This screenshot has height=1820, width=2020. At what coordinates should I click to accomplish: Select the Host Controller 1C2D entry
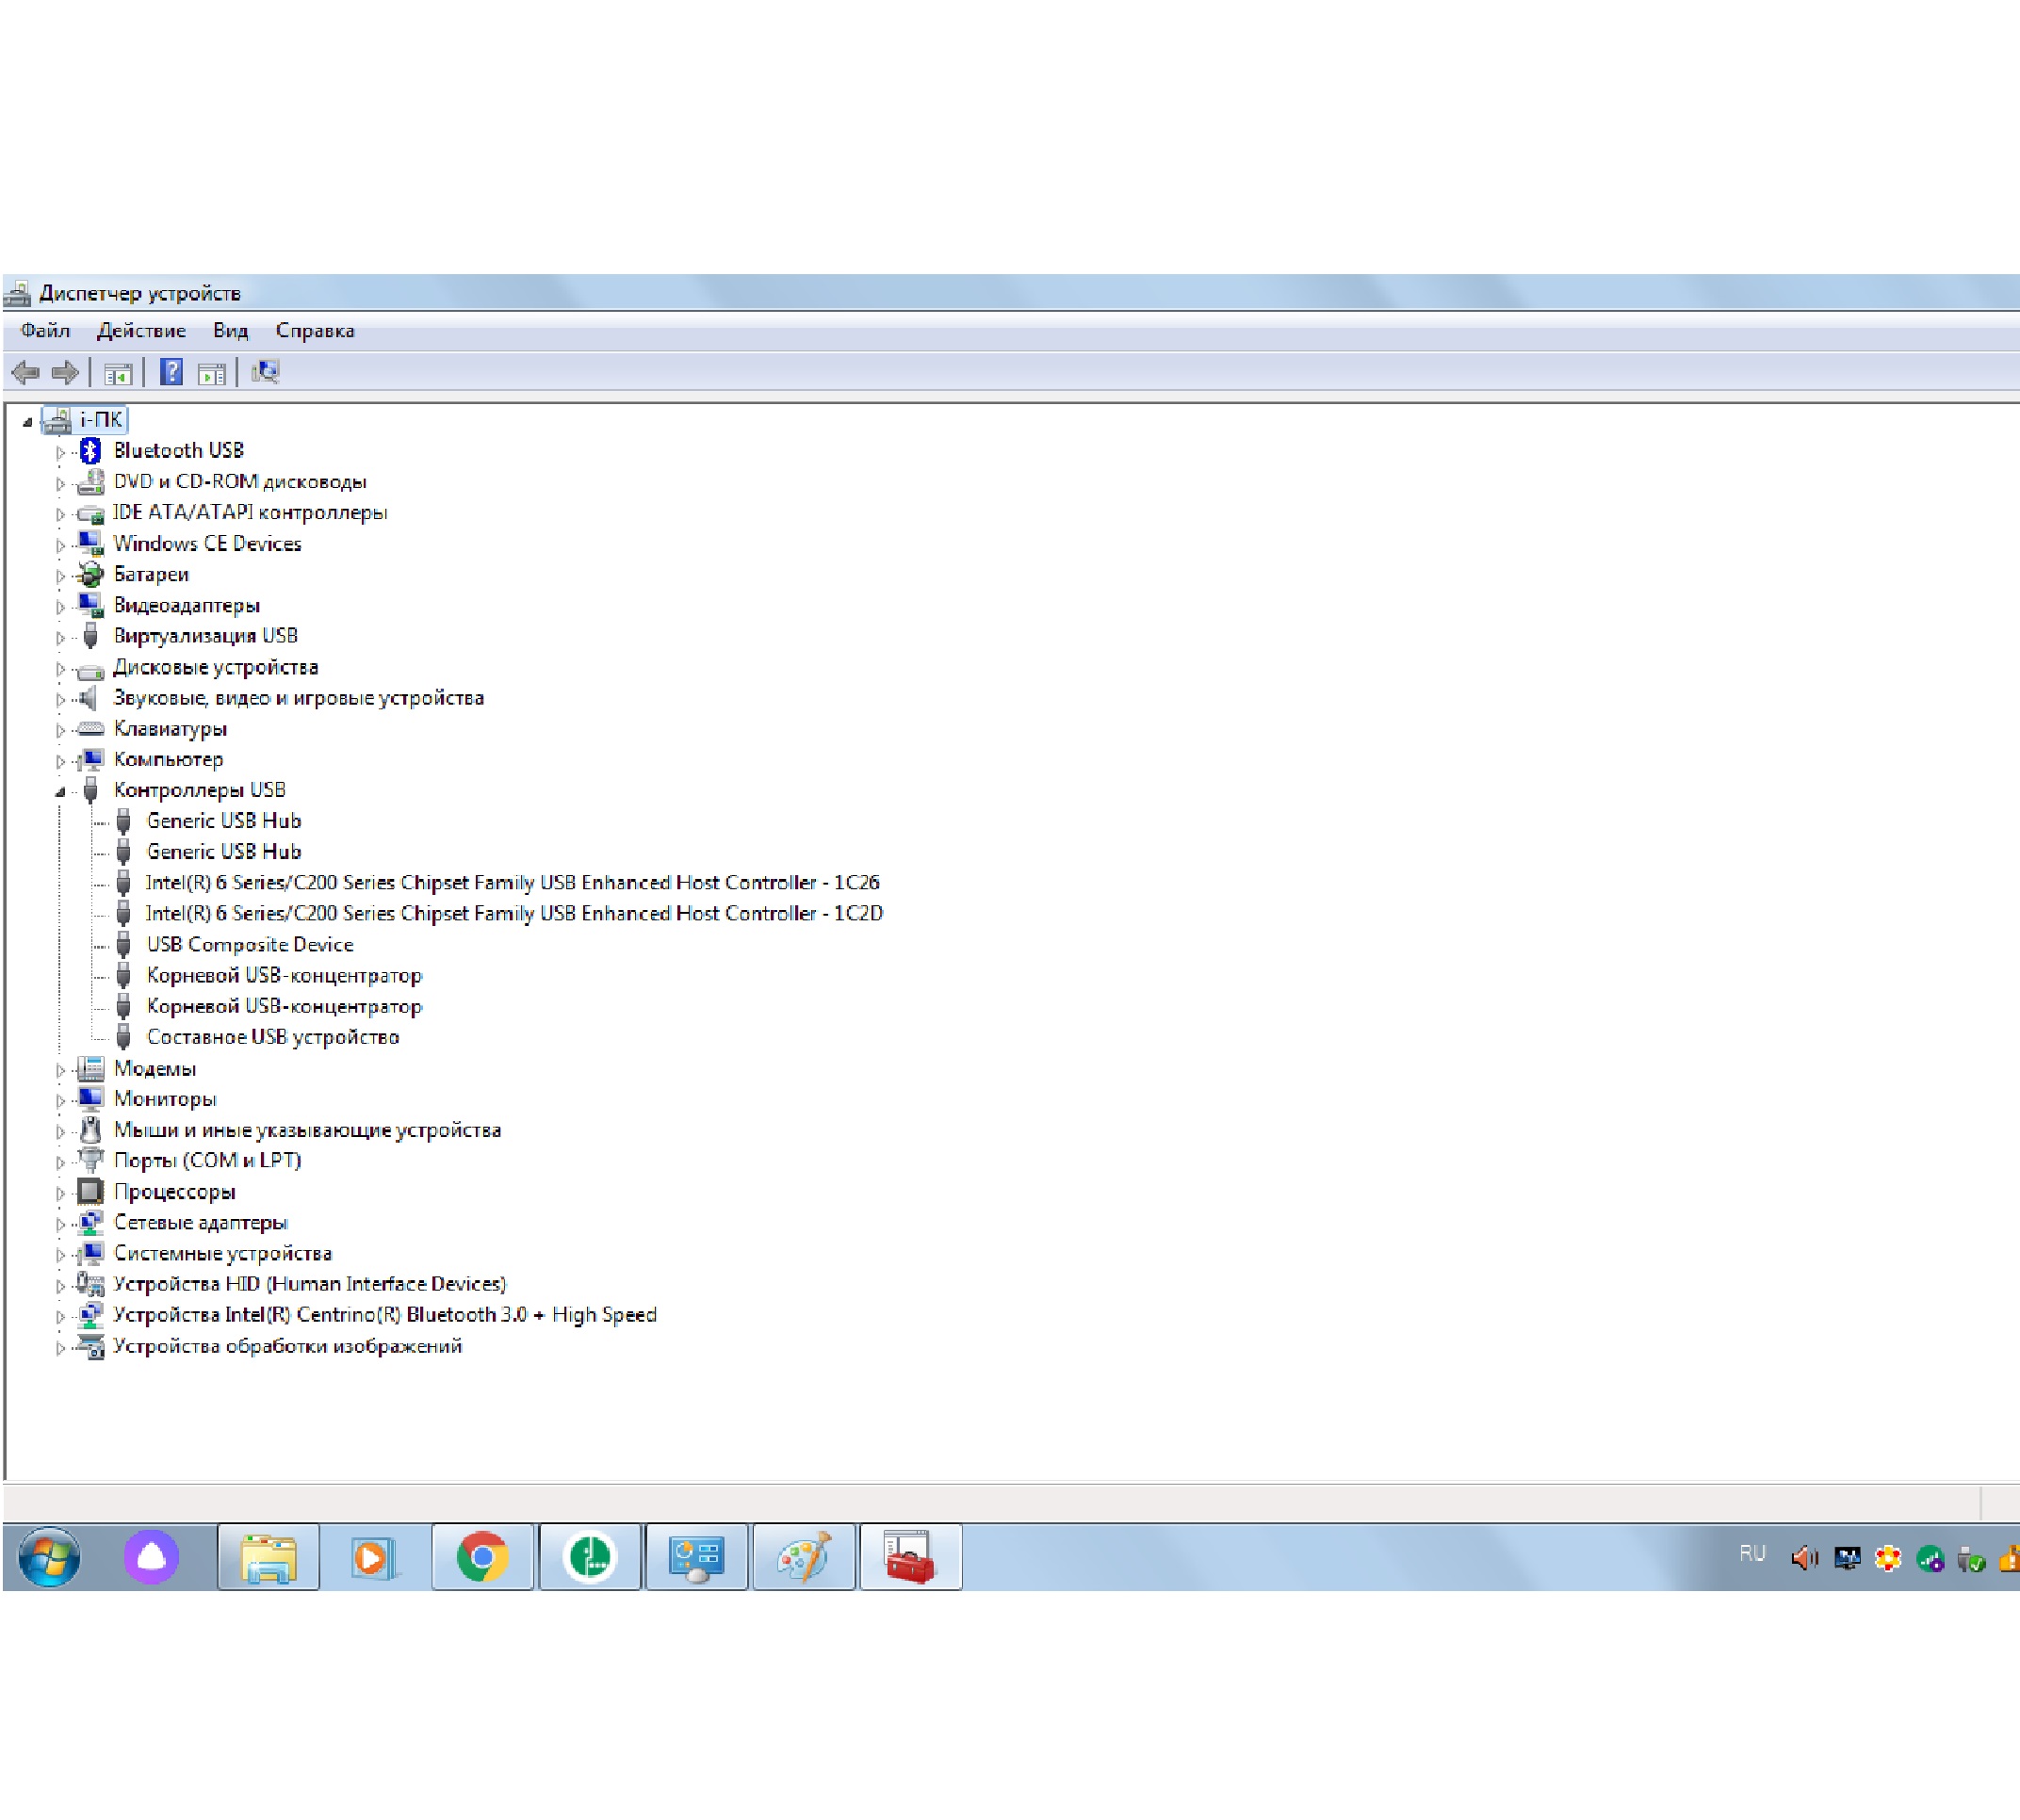[513, 914]
